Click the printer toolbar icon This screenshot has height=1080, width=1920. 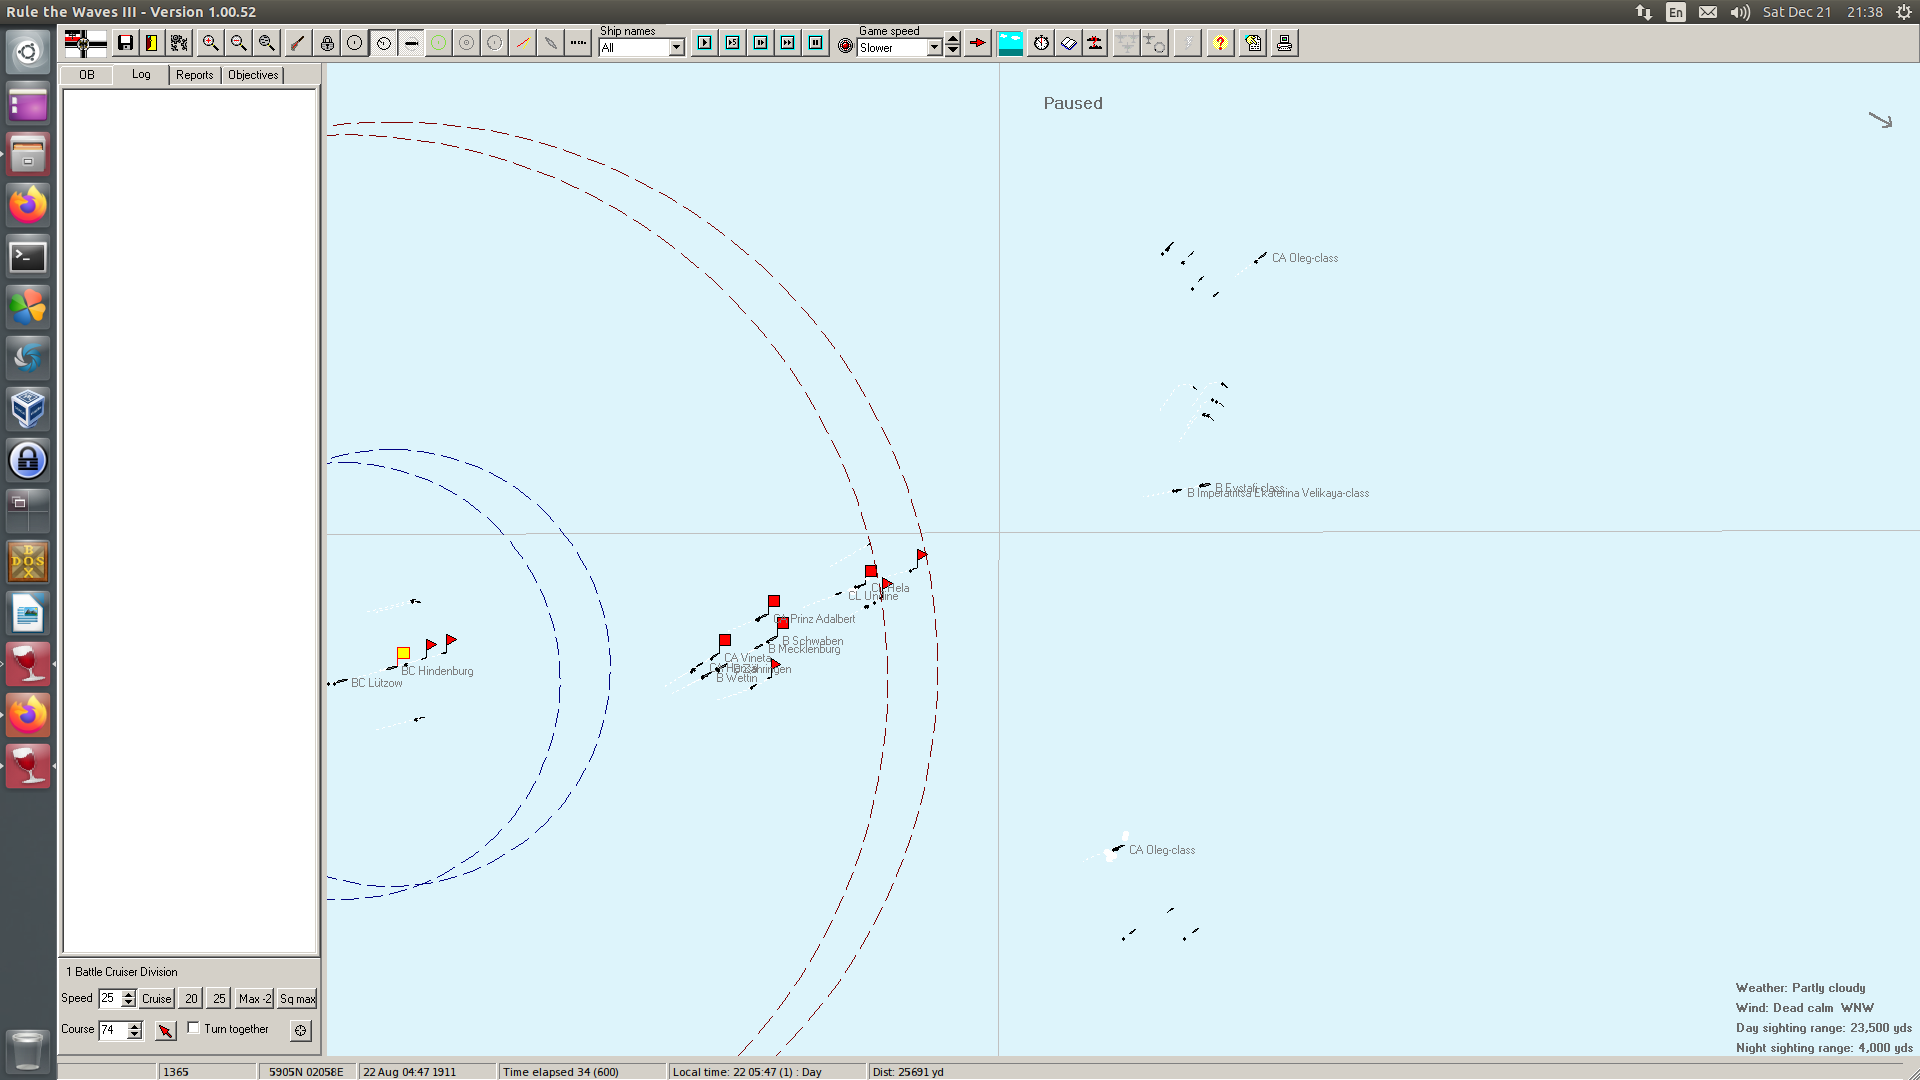click(1285, 43)
